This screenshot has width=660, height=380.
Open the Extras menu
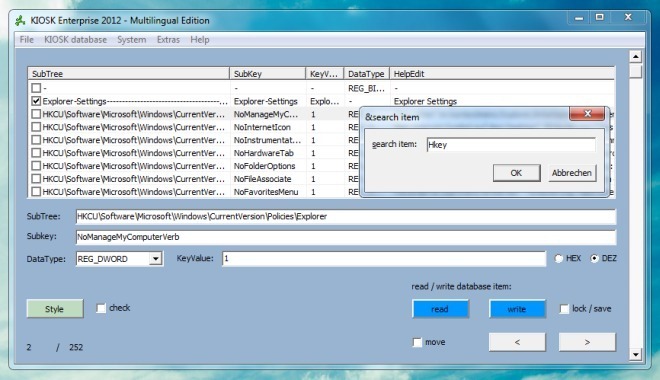(168, 40)
